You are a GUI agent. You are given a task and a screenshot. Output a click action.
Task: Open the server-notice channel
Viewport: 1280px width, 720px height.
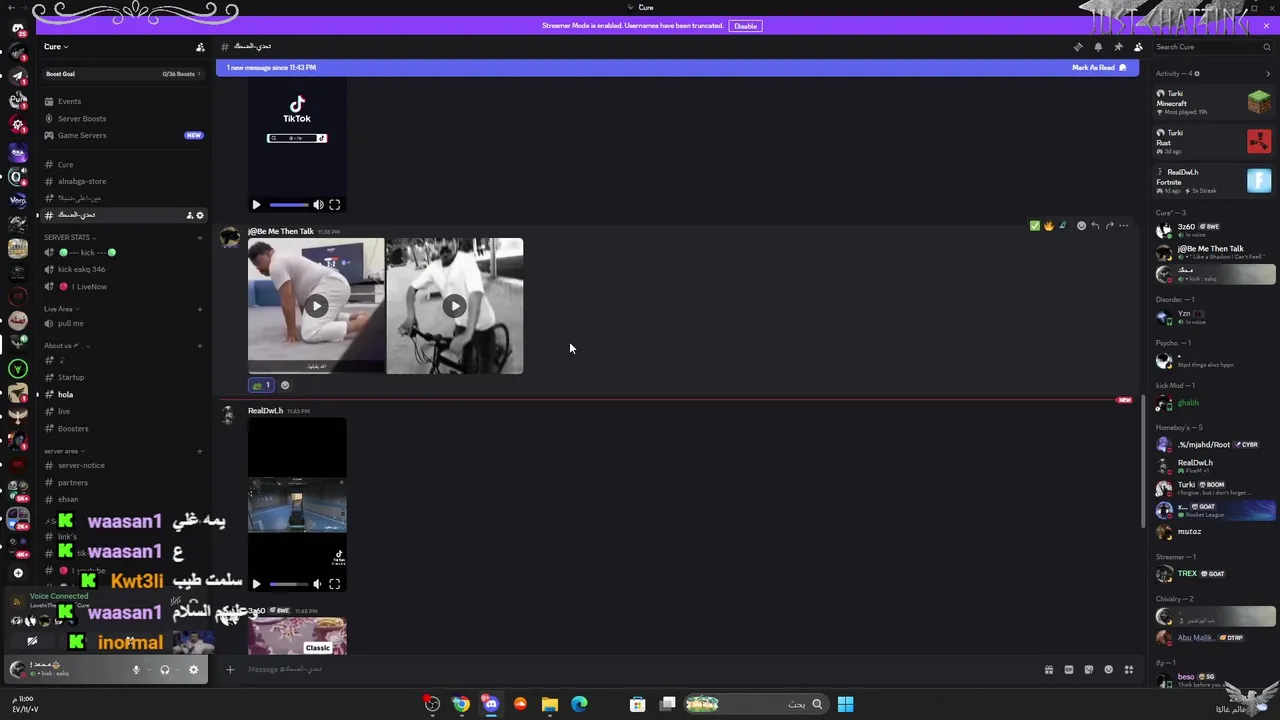(x=81, y=465)
